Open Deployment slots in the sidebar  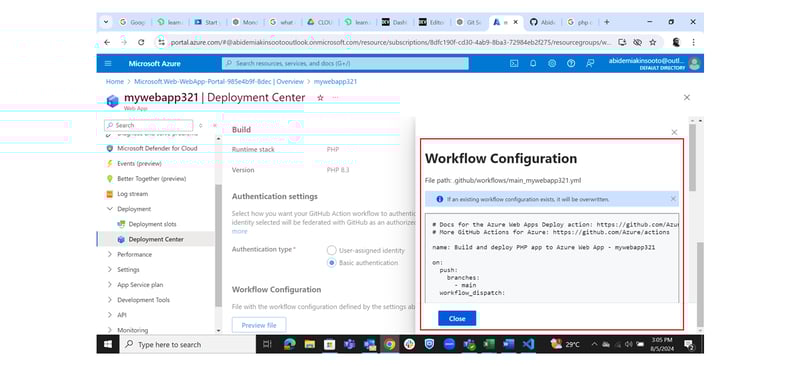[152, 224]
